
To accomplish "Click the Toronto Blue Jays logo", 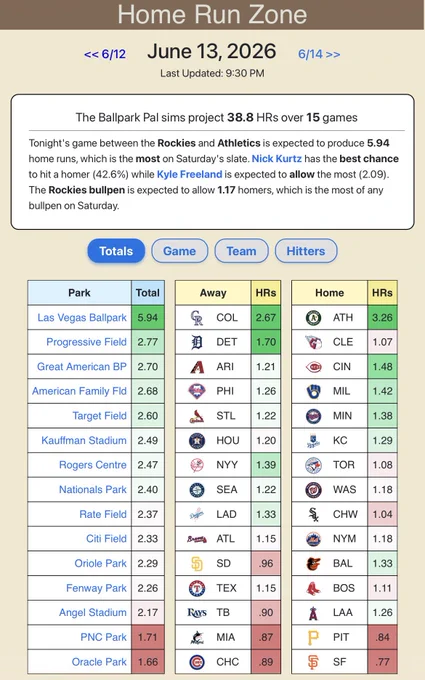I will pos(313,465).
